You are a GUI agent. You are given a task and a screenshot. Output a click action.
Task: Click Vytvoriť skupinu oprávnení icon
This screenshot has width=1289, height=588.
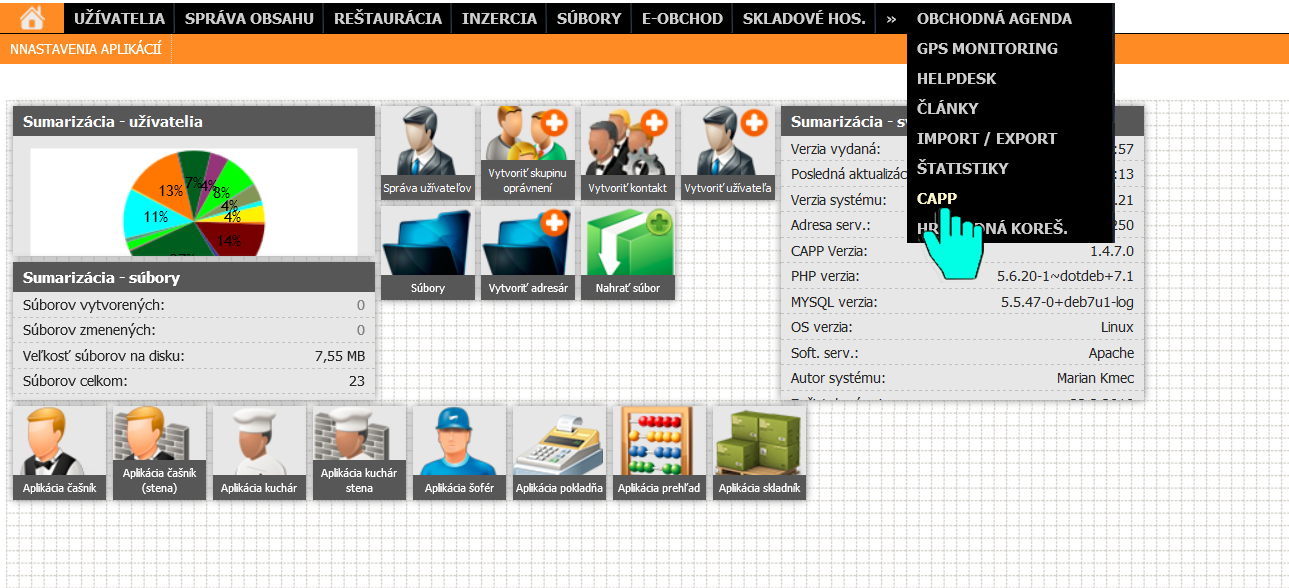coord(527,152)
